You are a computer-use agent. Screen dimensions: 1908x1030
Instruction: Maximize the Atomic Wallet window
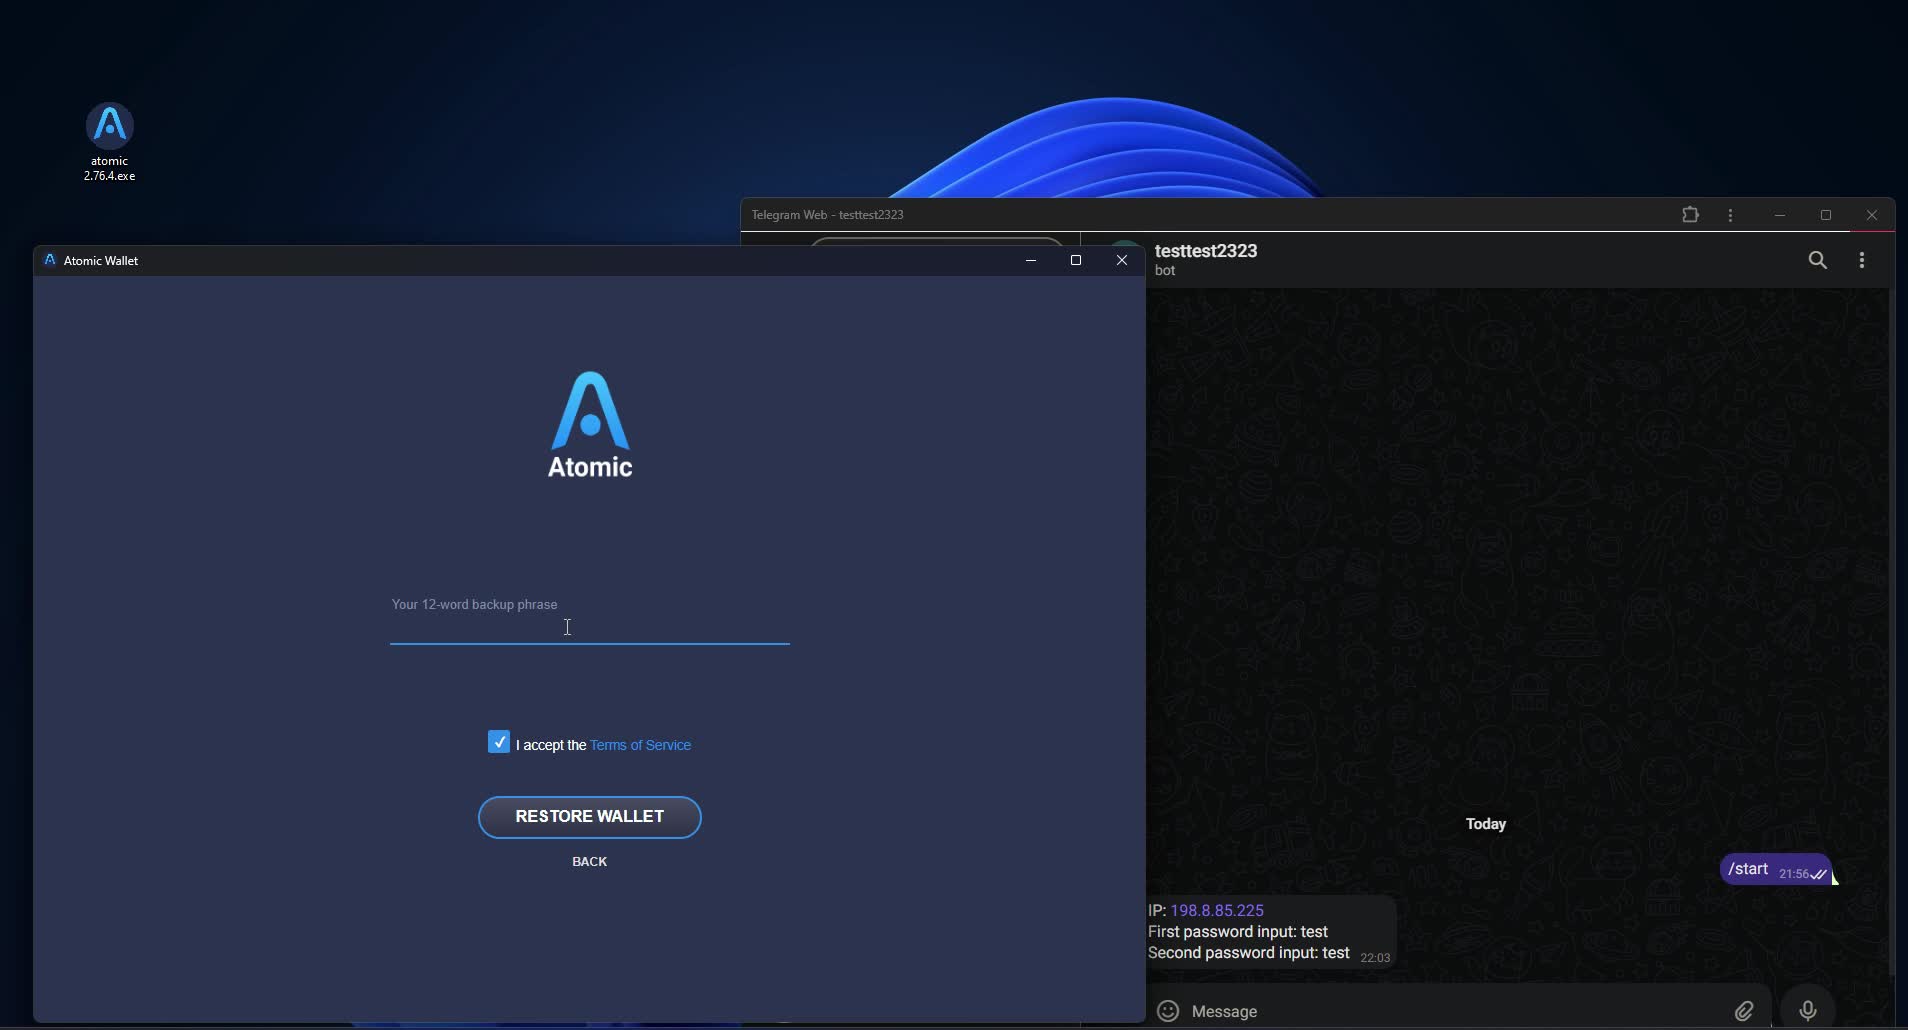(x=1076, y=260)
